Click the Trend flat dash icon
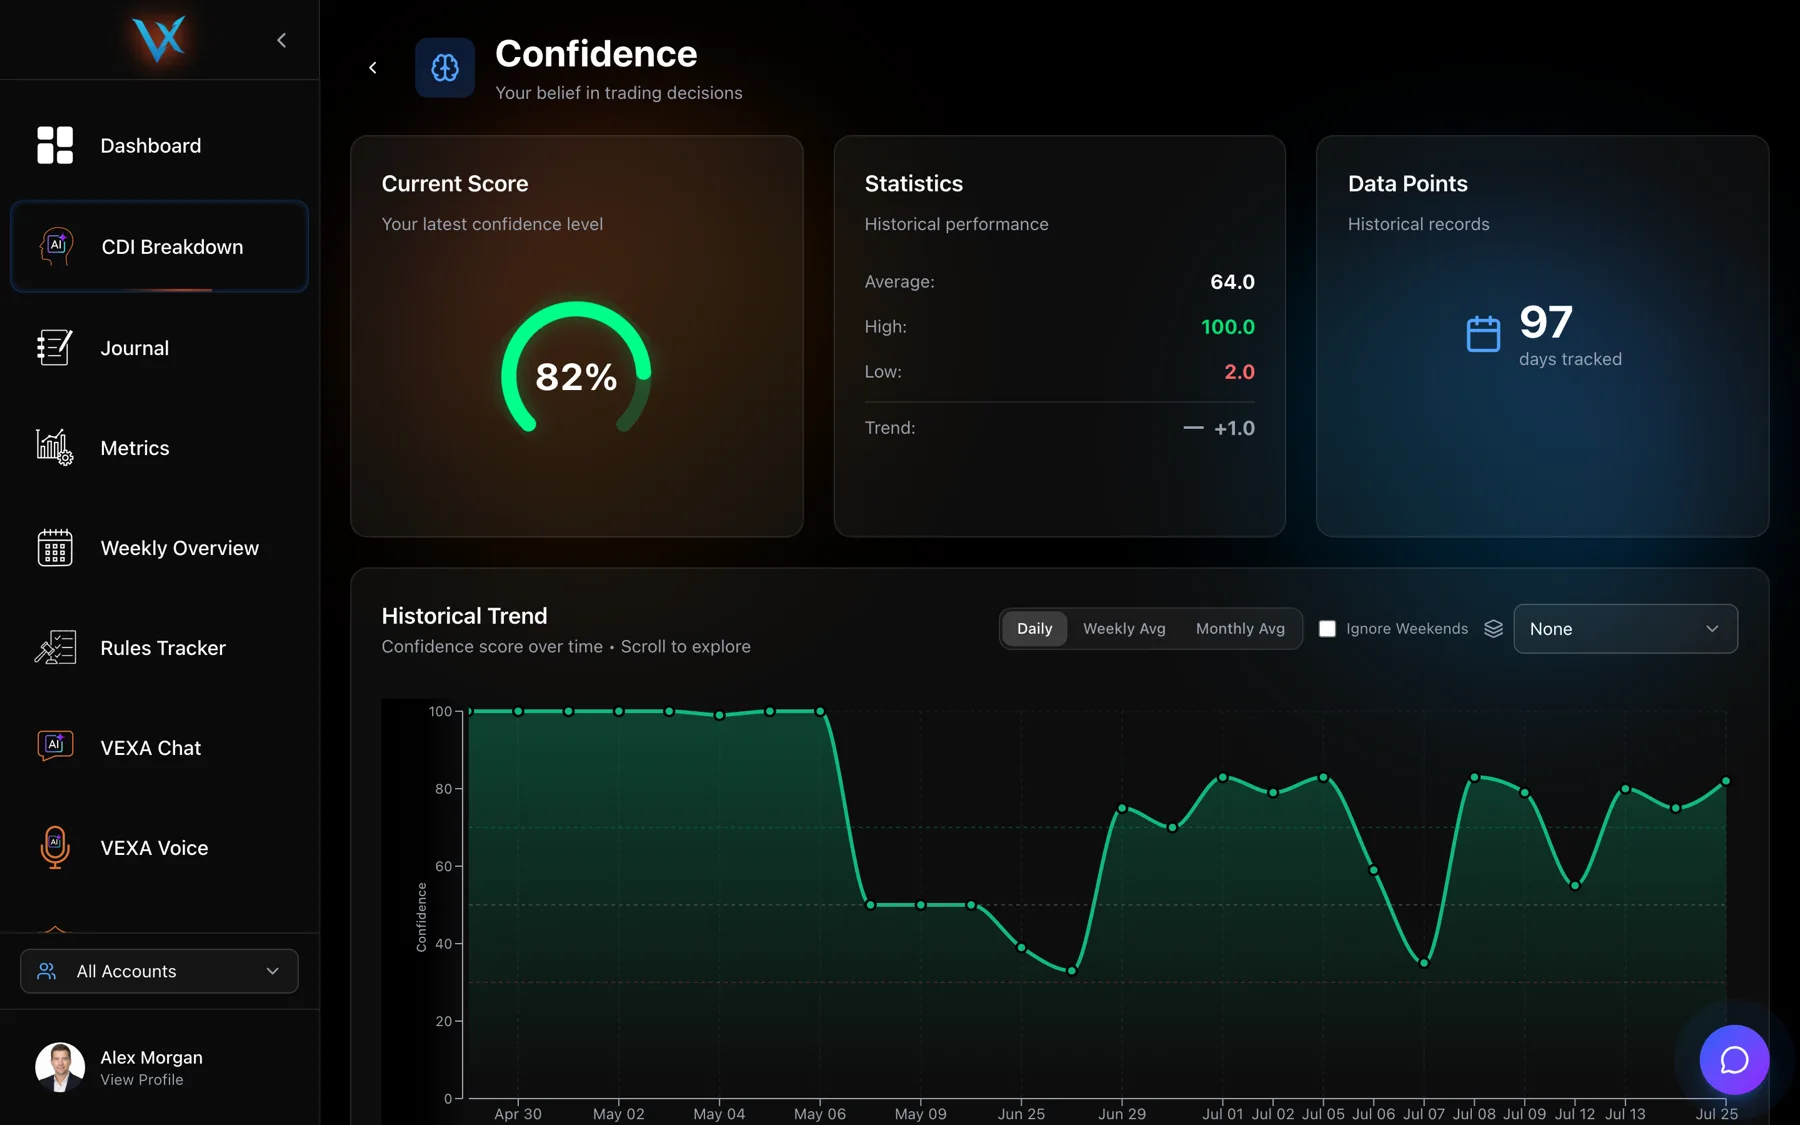Image resolution: width=1800 pixels, height=1125 pixels. click(1193, 428)
